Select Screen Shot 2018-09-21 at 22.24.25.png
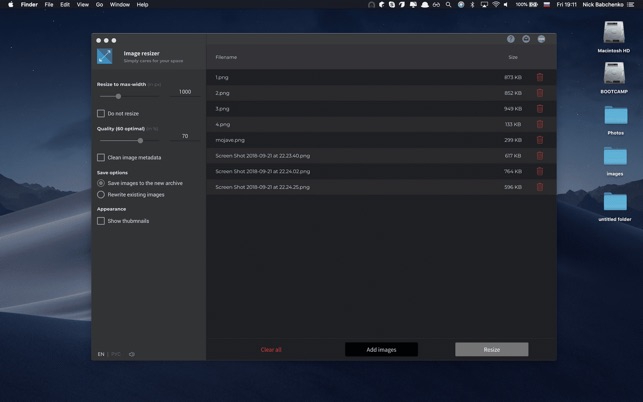Screen dimensions: 643x402 coord(263,187)
